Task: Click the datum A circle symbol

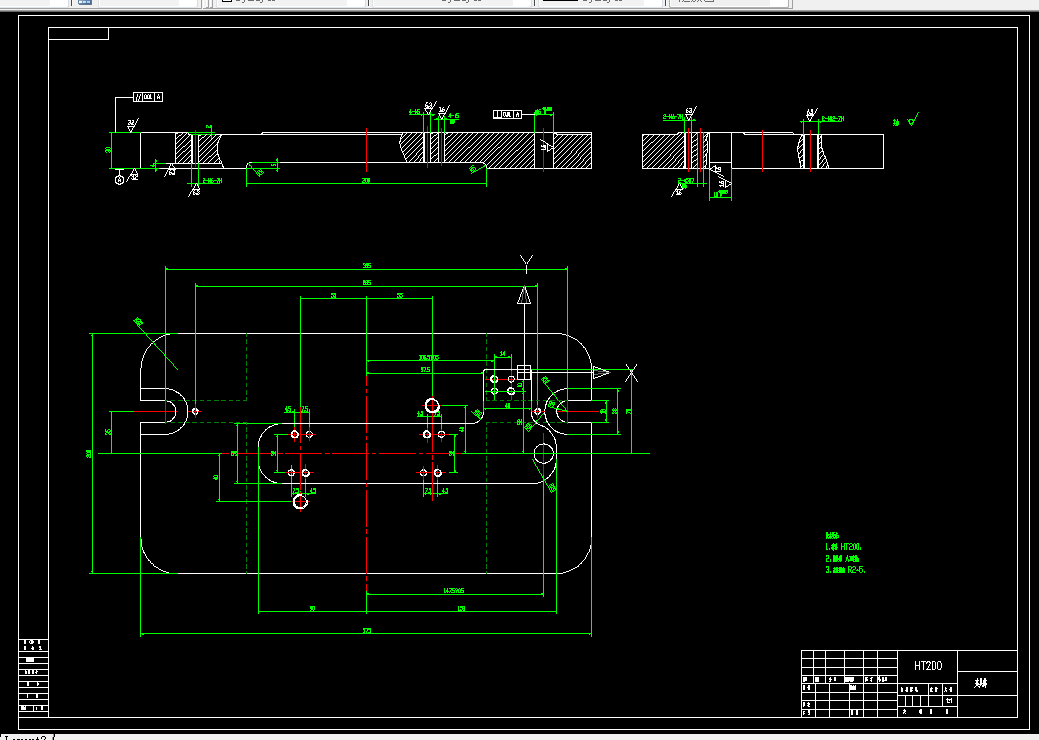Action: pos(119,180)
